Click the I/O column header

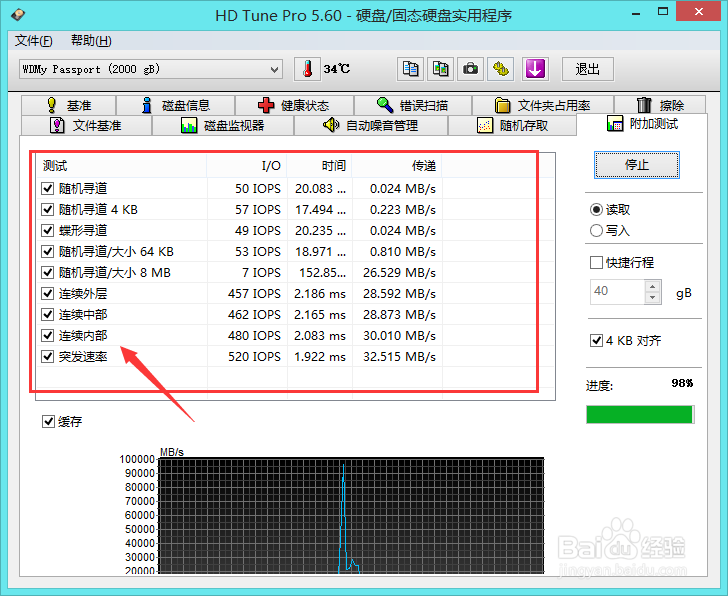coord(247,166)
